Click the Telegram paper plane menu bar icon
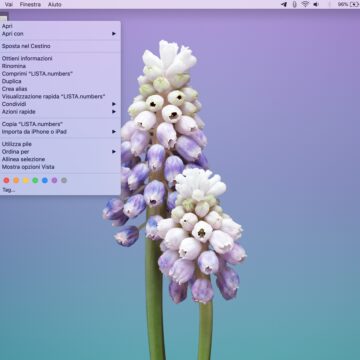 [284, 4]
